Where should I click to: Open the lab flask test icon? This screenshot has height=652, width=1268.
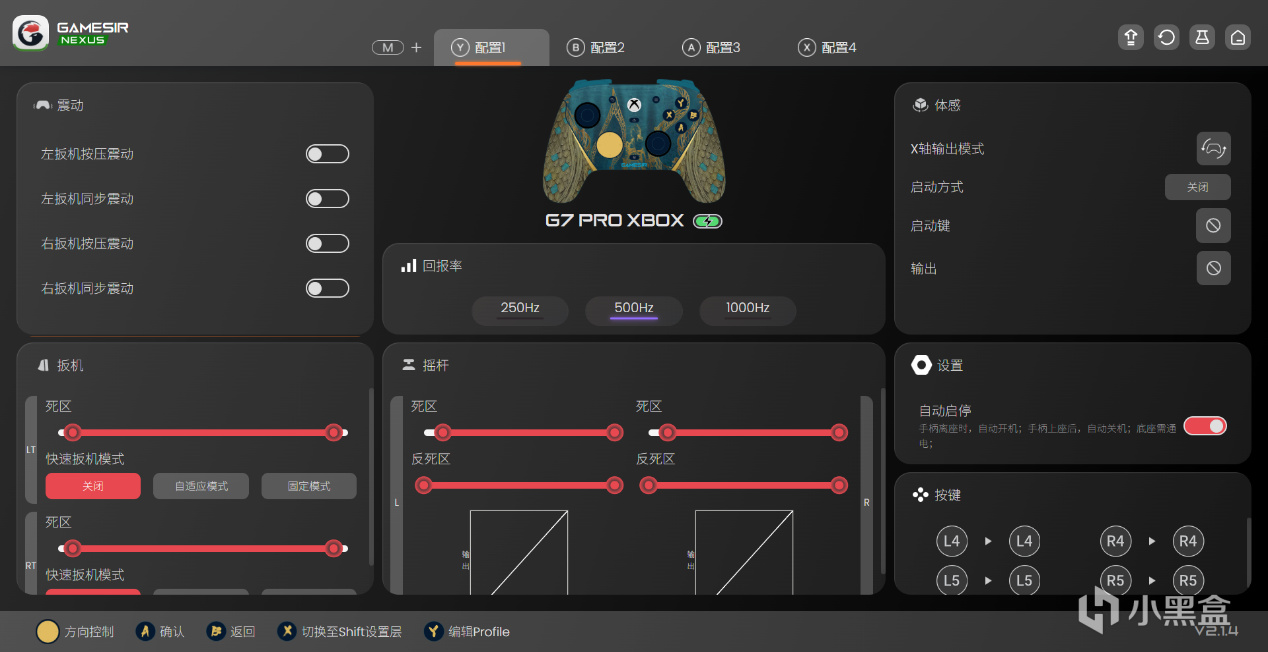coord(1202,37)
